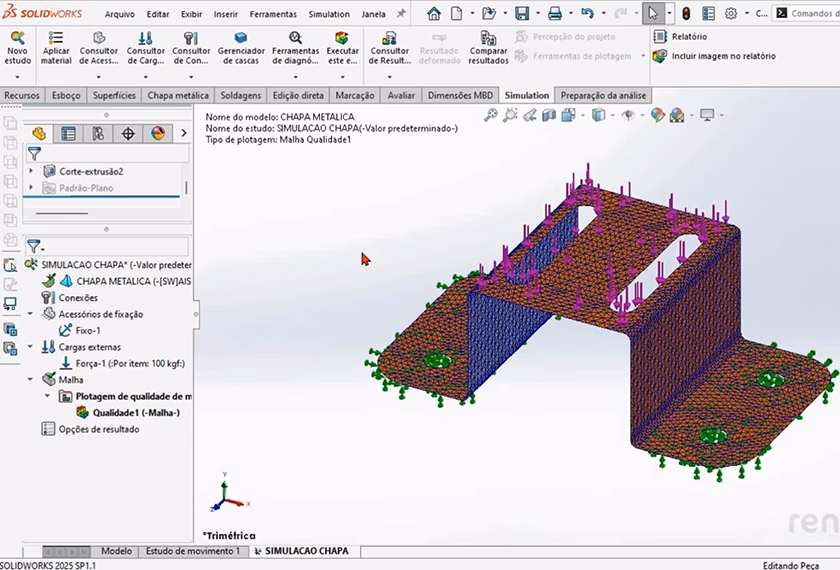Switch to the Chapa metálica tab
840x570 pixels.
178,95
